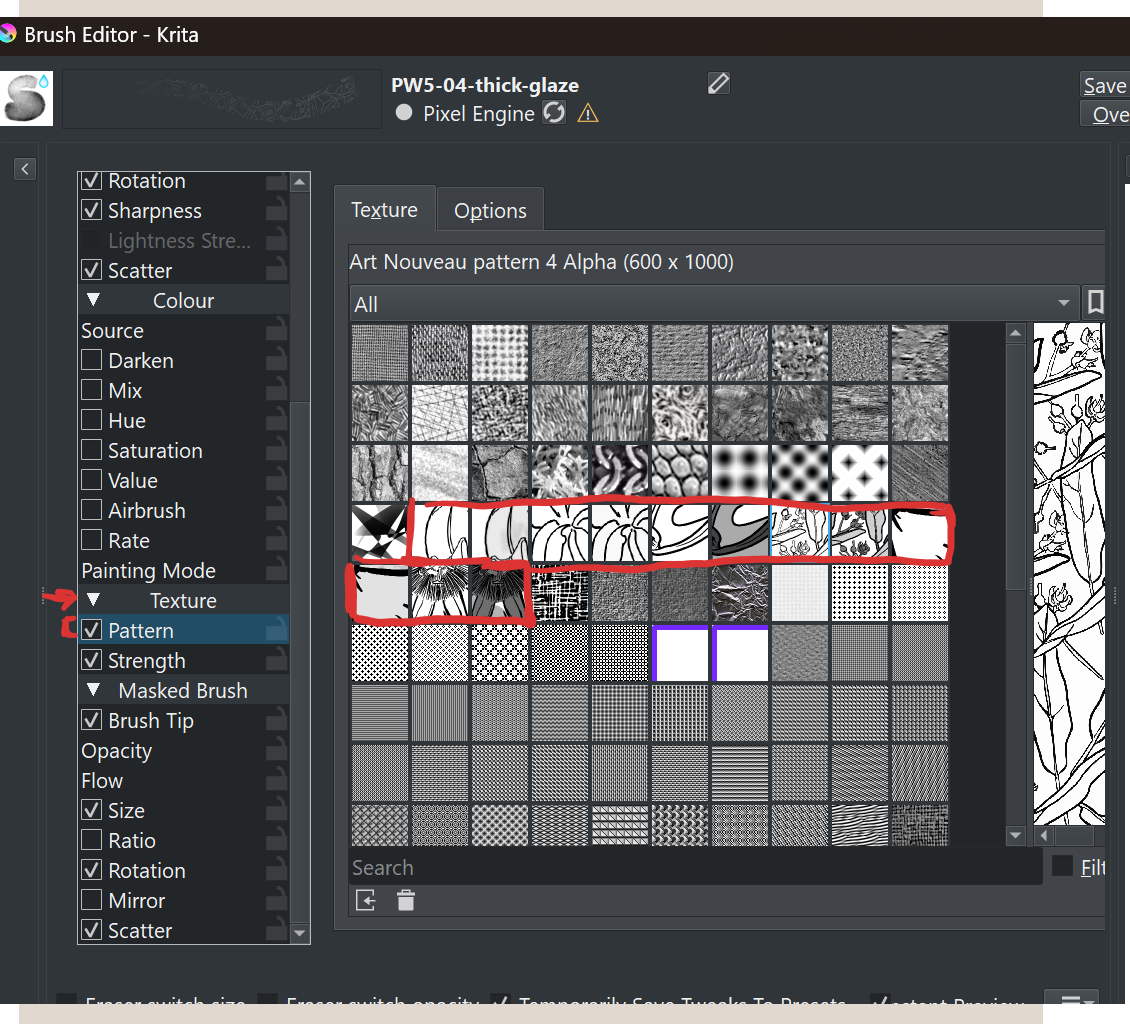Select the Painting Mode option

(x=148, y=570)
